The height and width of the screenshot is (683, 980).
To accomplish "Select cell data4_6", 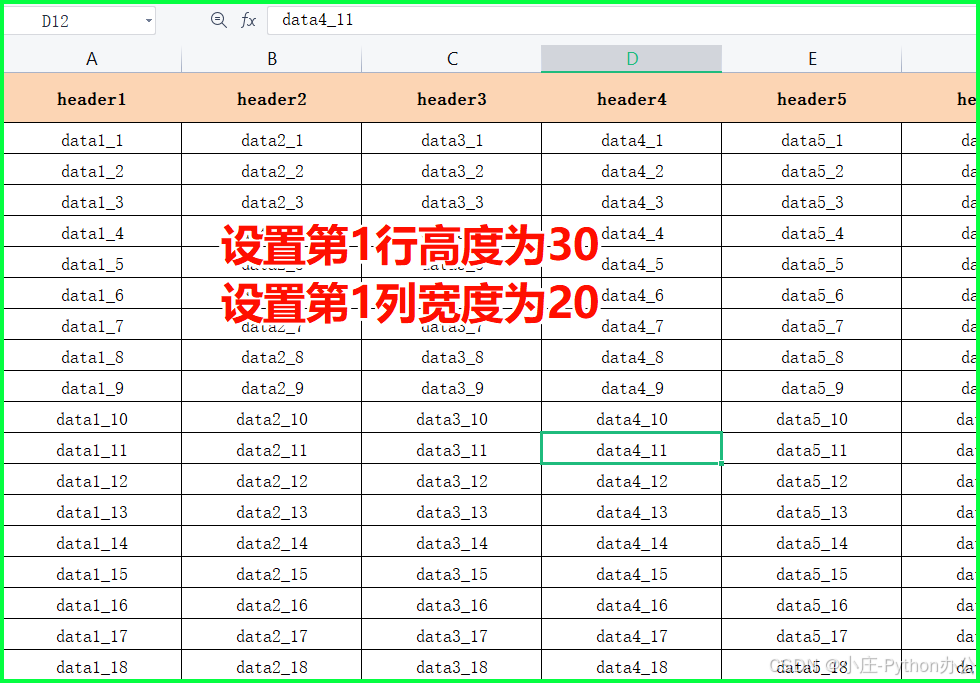I will click(632, 294).
